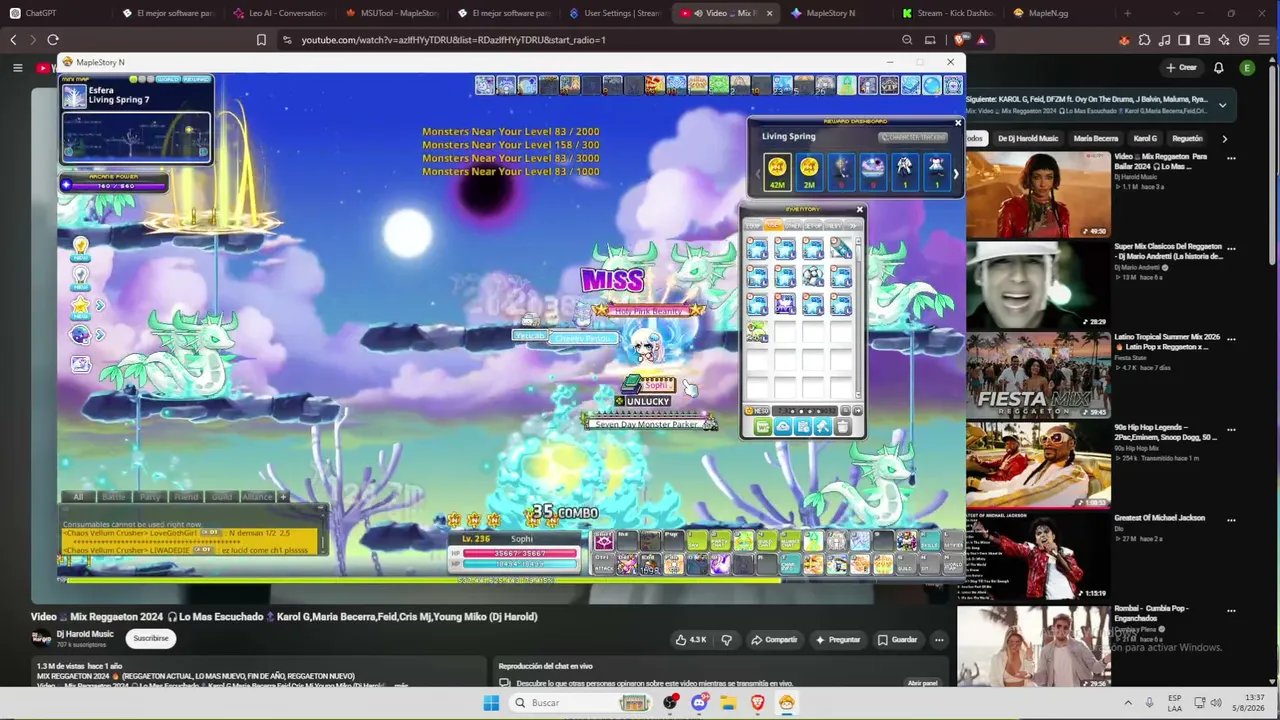Add a chat tab with plus button

pos(283,496)
